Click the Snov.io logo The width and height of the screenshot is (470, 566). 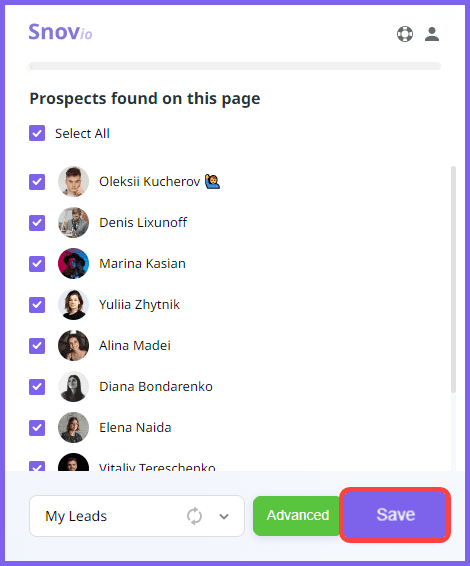point(60,32)
